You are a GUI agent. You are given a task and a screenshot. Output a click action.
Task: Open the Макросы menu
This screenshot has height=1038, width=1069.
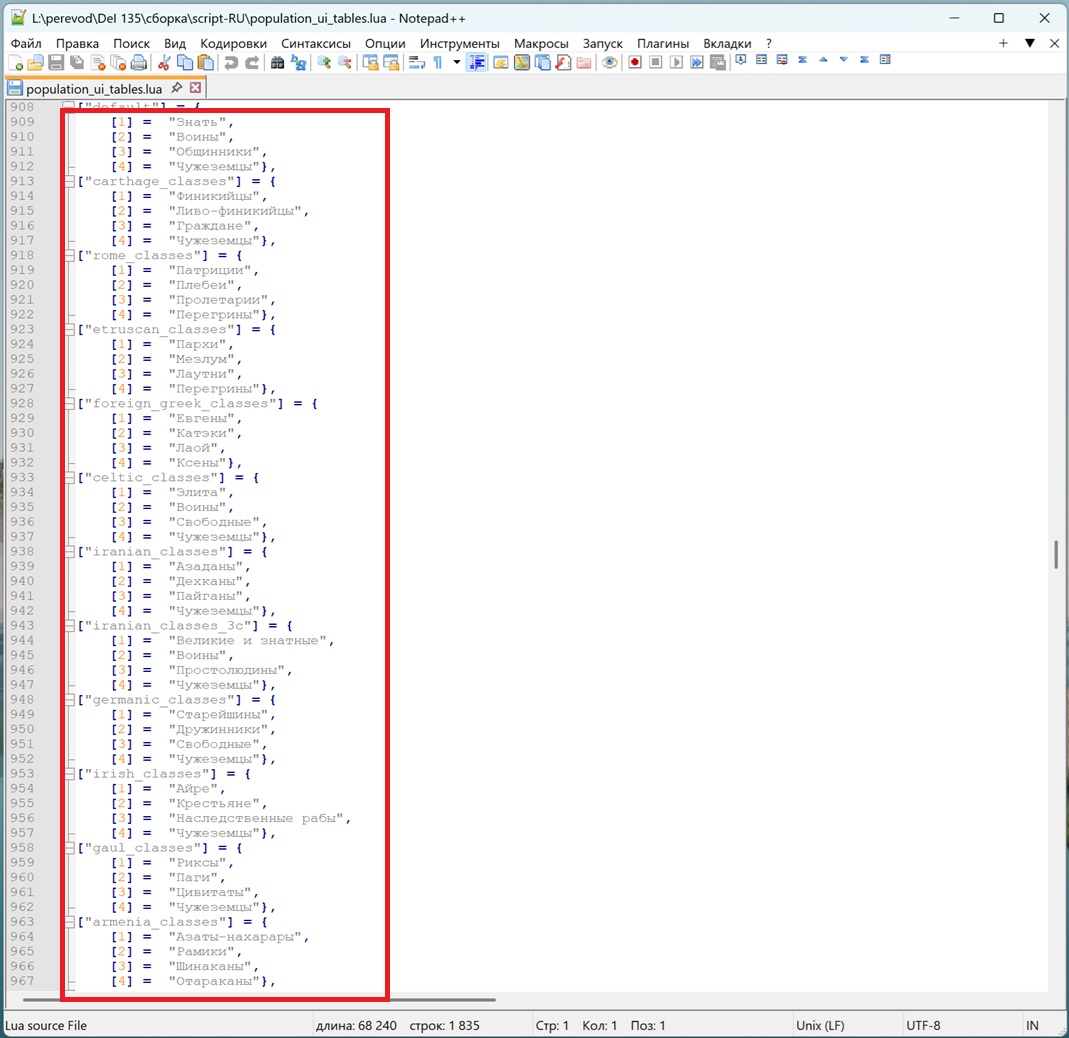[x=541, y=43]
